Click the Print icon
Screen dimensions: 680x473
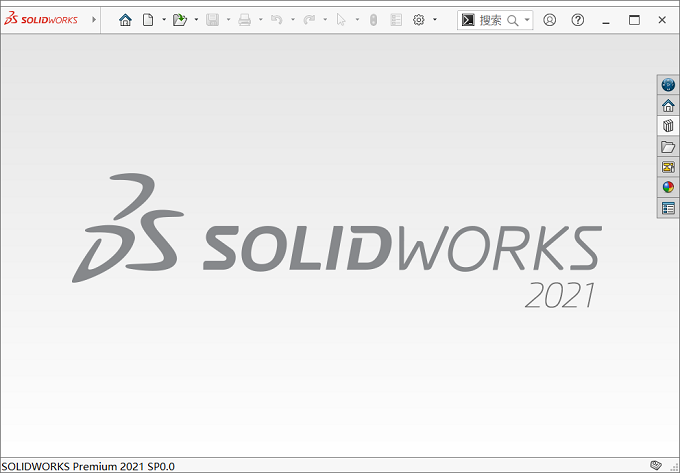pos(245,20)
